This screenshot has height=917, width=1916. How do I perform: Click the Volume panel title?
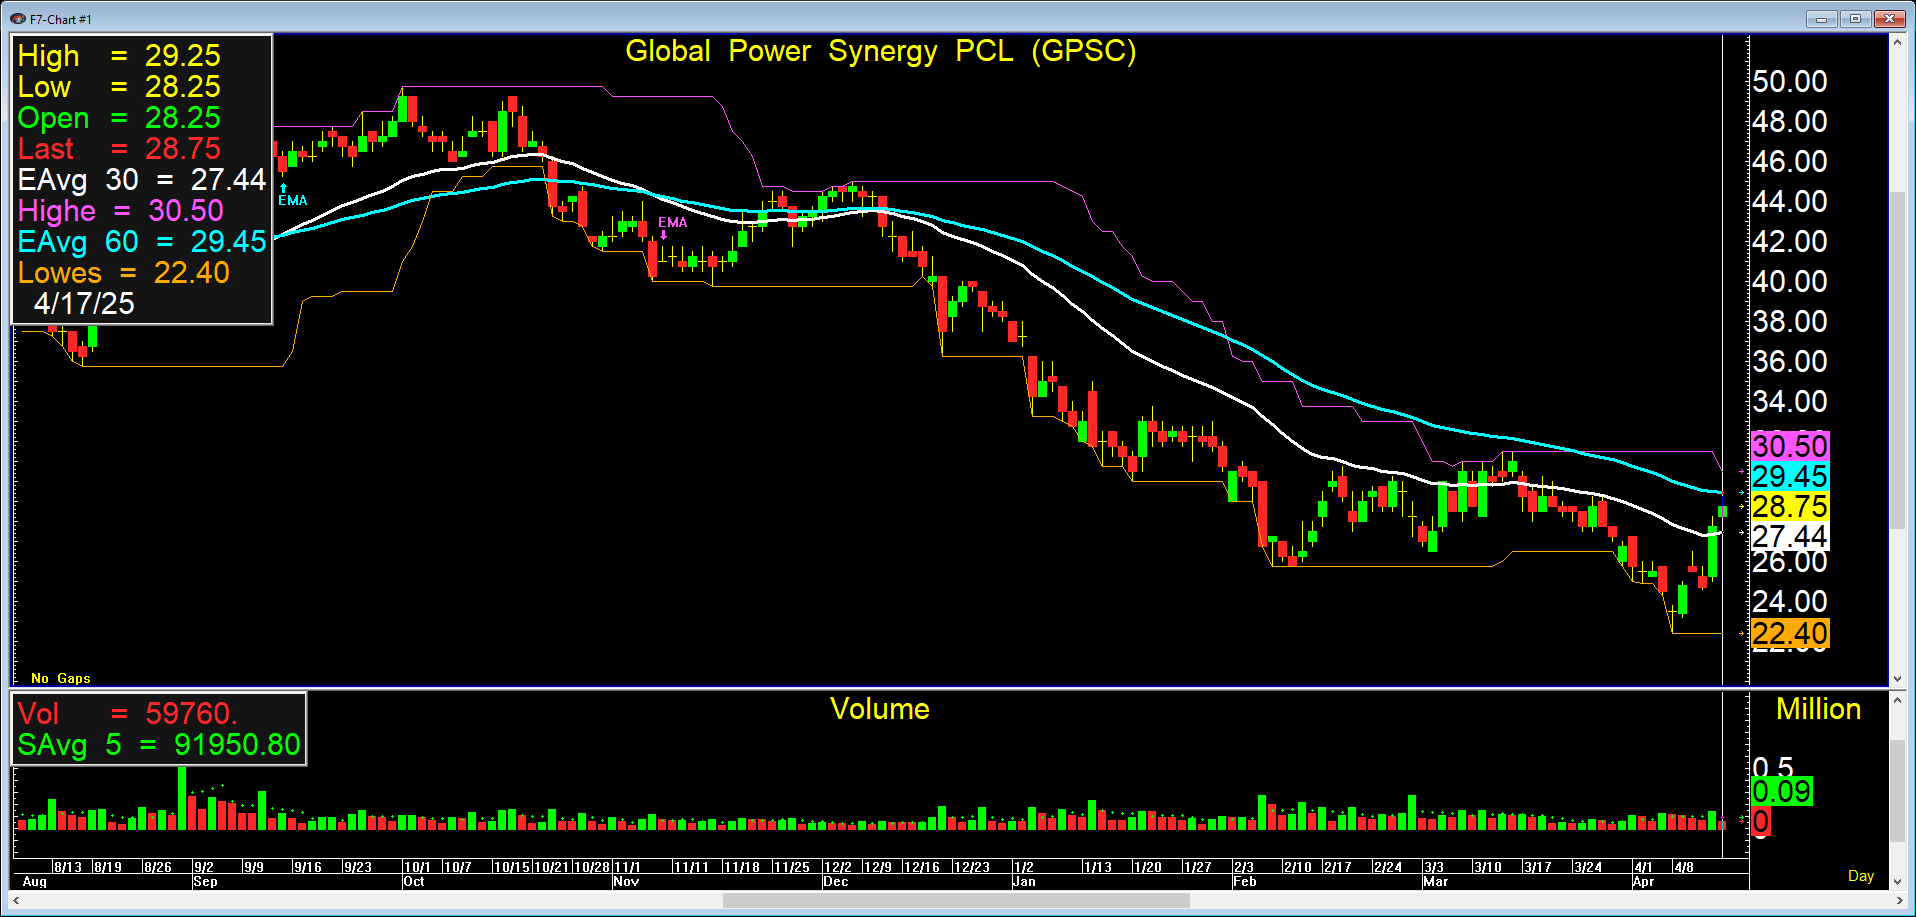880,709
